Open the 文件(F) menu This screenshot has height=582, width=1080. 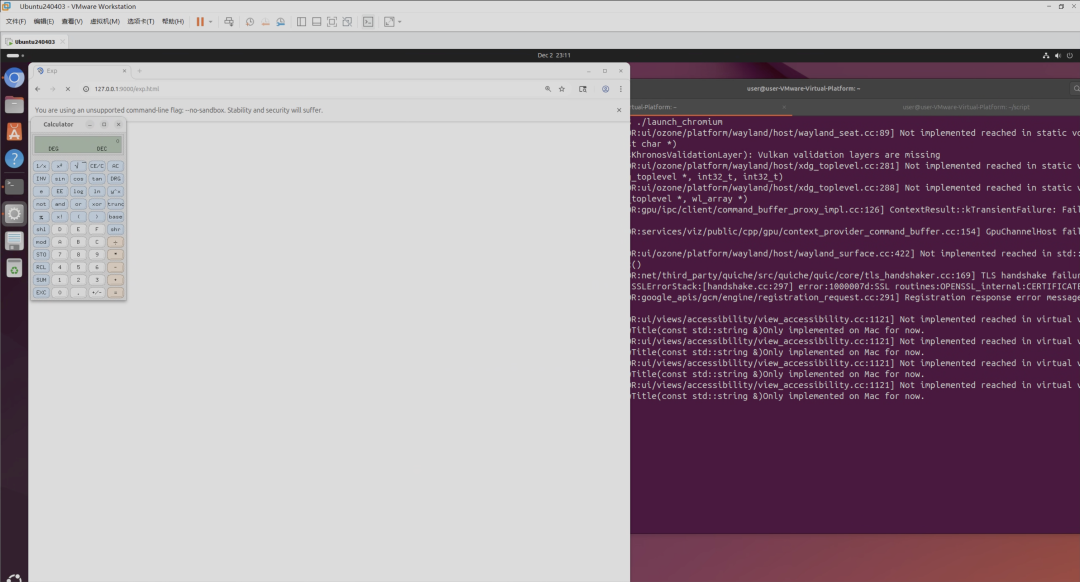(16, 21)
